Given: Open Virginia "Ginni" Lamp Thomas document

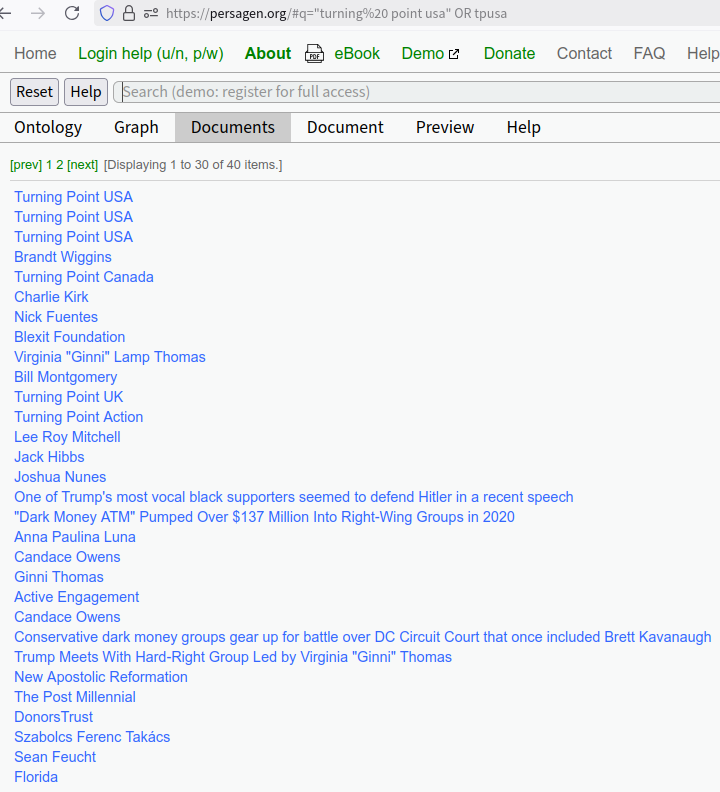Looking at the screenshot, I should [110, 357].
